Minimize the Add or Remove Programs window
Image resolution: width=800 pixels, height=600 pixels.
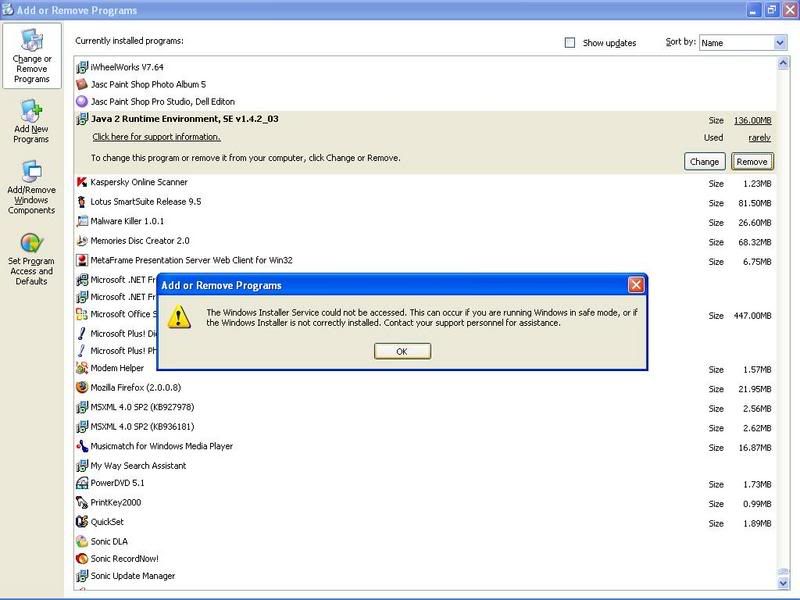[x=753, y=10]
